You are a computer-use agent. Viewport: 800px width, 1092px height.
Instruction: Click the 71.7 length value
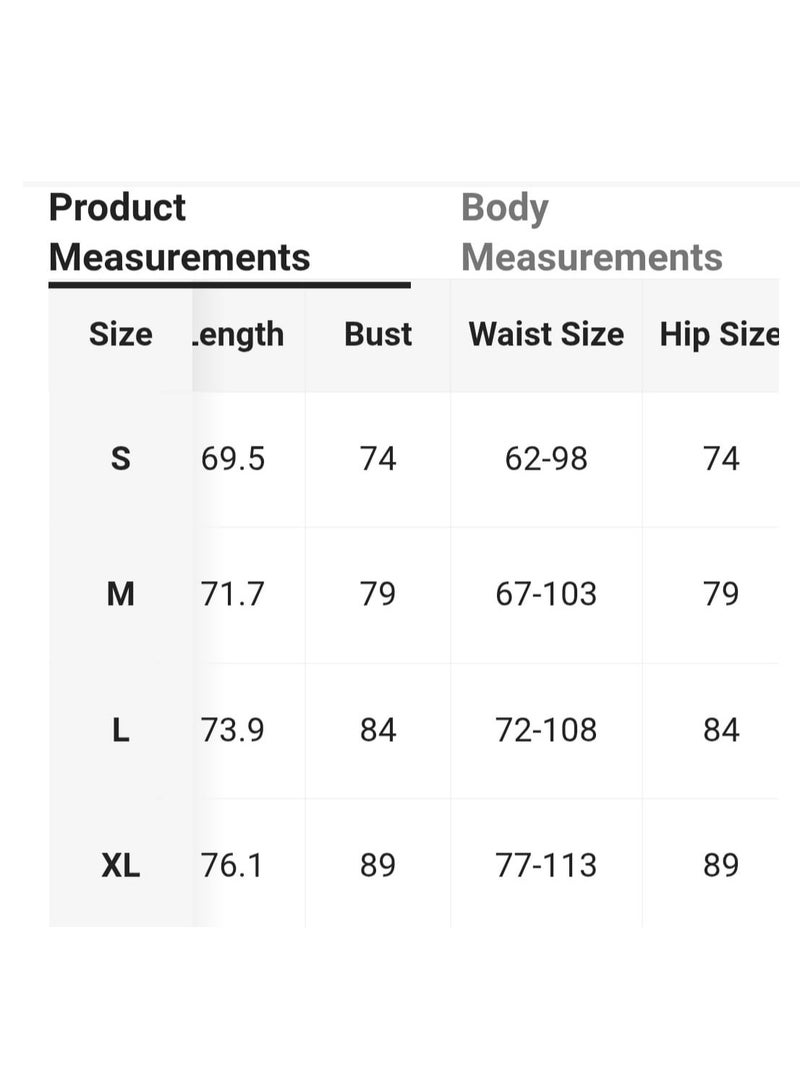[x=233, y=594]
